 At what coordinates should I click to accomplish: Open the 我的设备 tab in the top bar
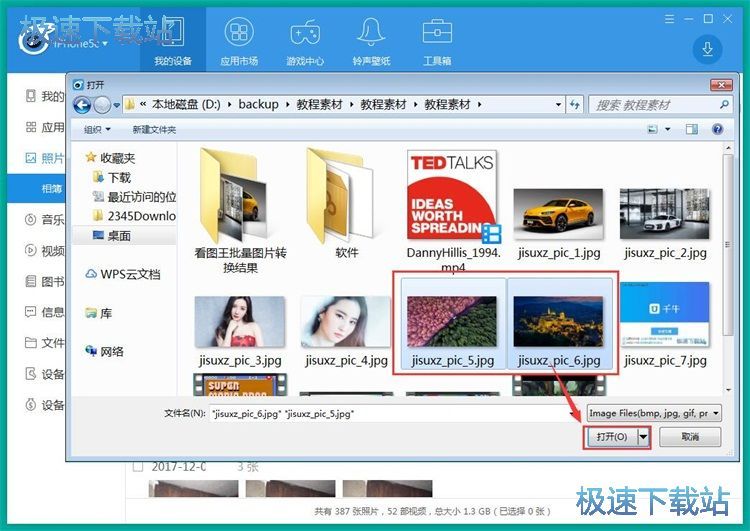coord(173,40)
